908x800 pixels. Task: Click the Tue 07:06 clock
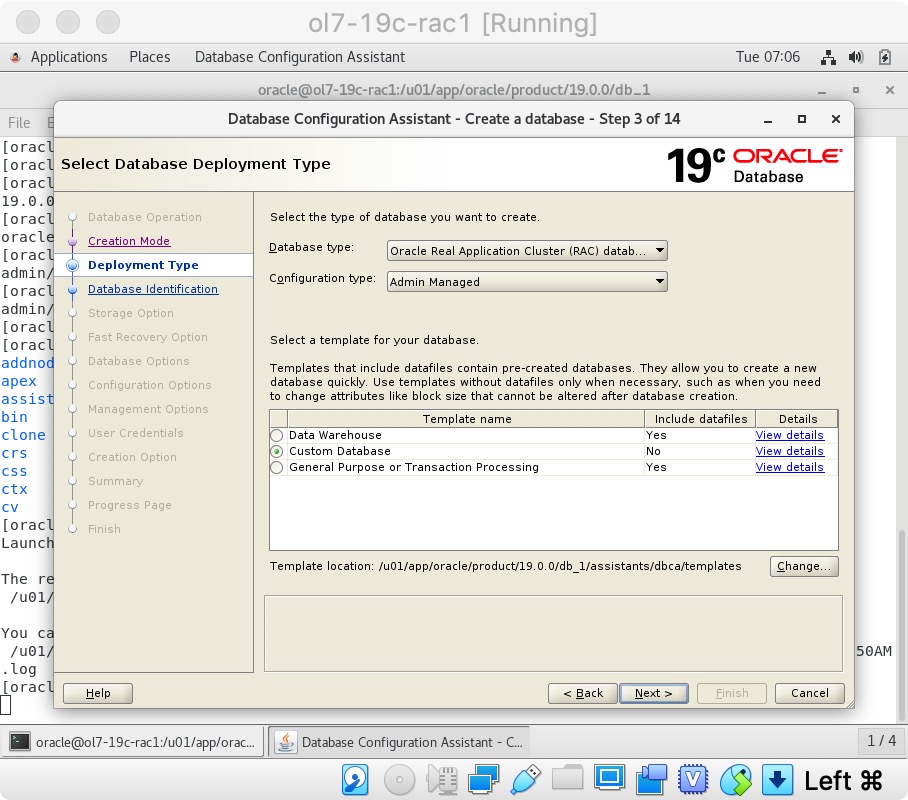(768, 57)
